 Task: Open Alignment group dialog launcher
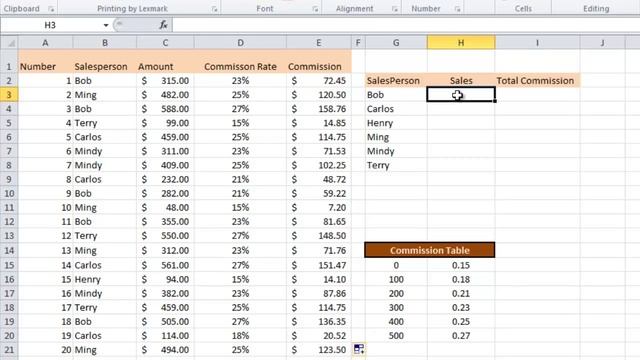click(395, 9)
